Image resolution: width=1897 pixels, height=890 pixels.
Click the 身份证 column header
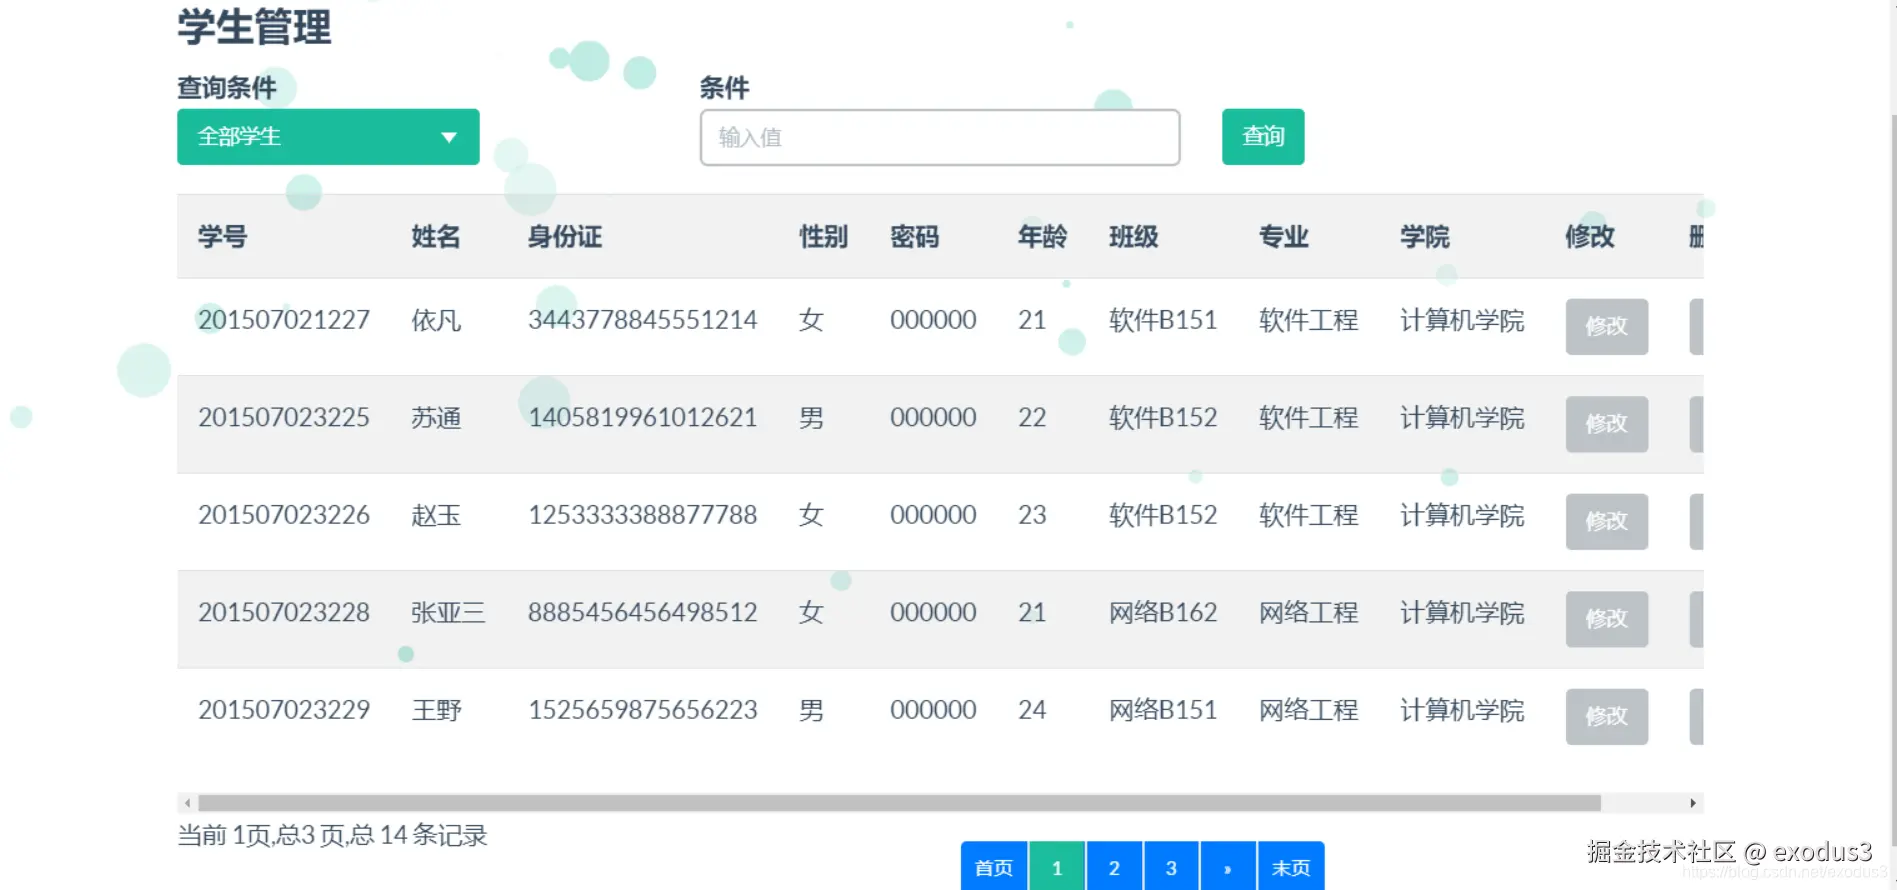(565, 237)
